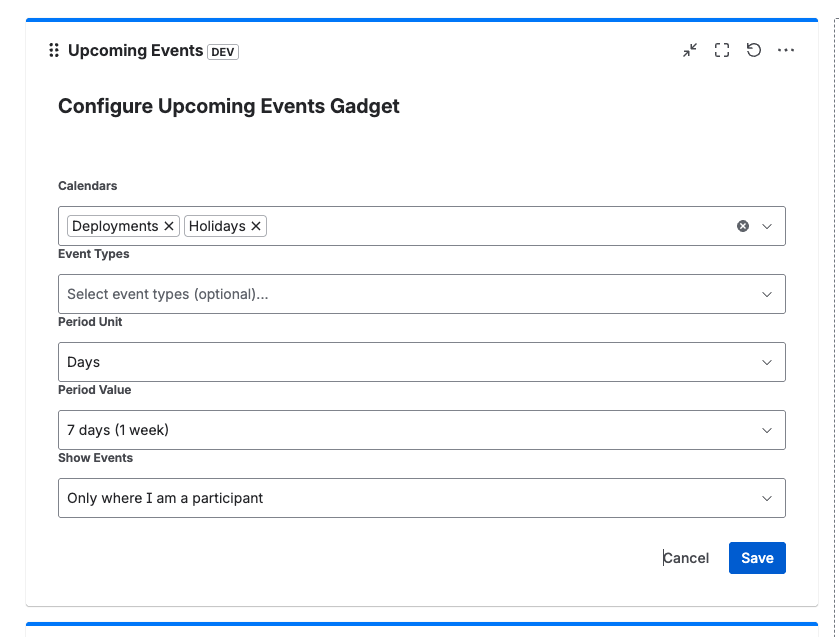
Task: Open the Calendars dropdown chevron
Action: click(768, 226)
